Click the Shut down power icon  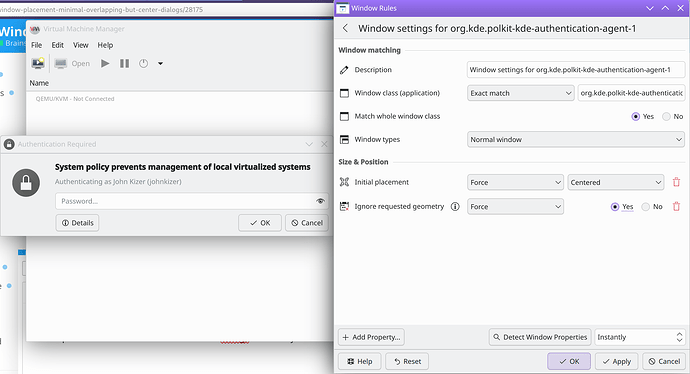pyautogui.click(x=143, y=63)
